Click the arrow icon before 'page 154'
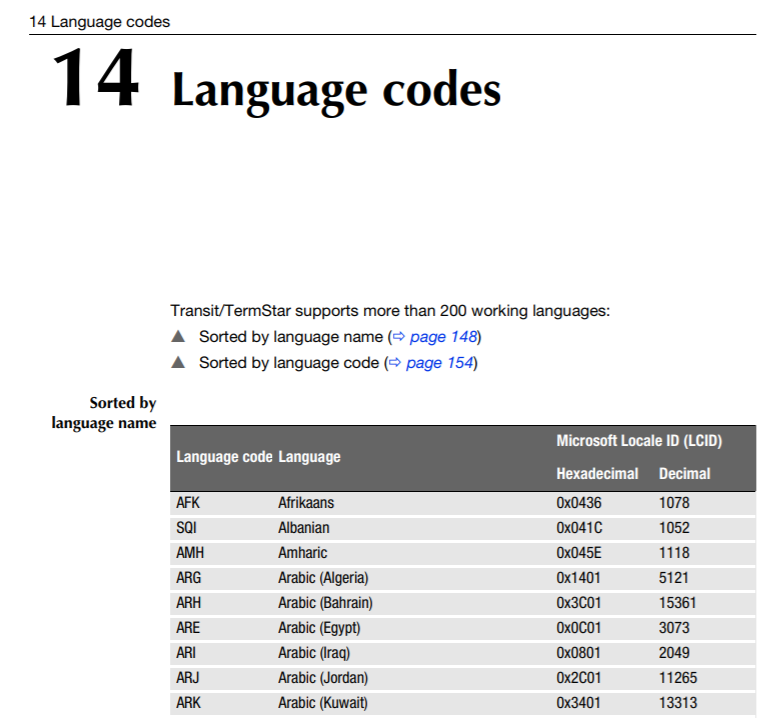774x718 pixels. tap(396, 363)
